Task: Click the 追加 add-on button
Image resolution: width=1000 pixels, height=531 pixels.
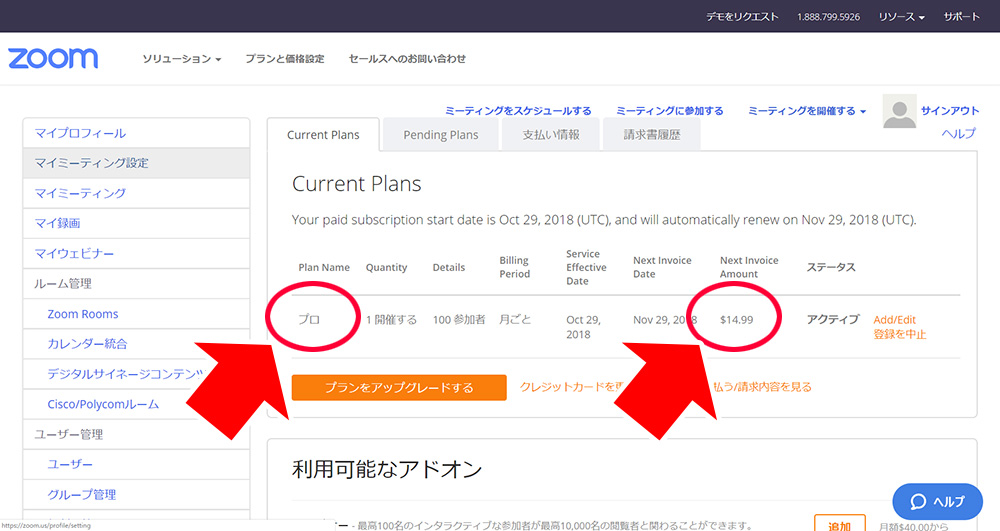Action: coord(839,525)
